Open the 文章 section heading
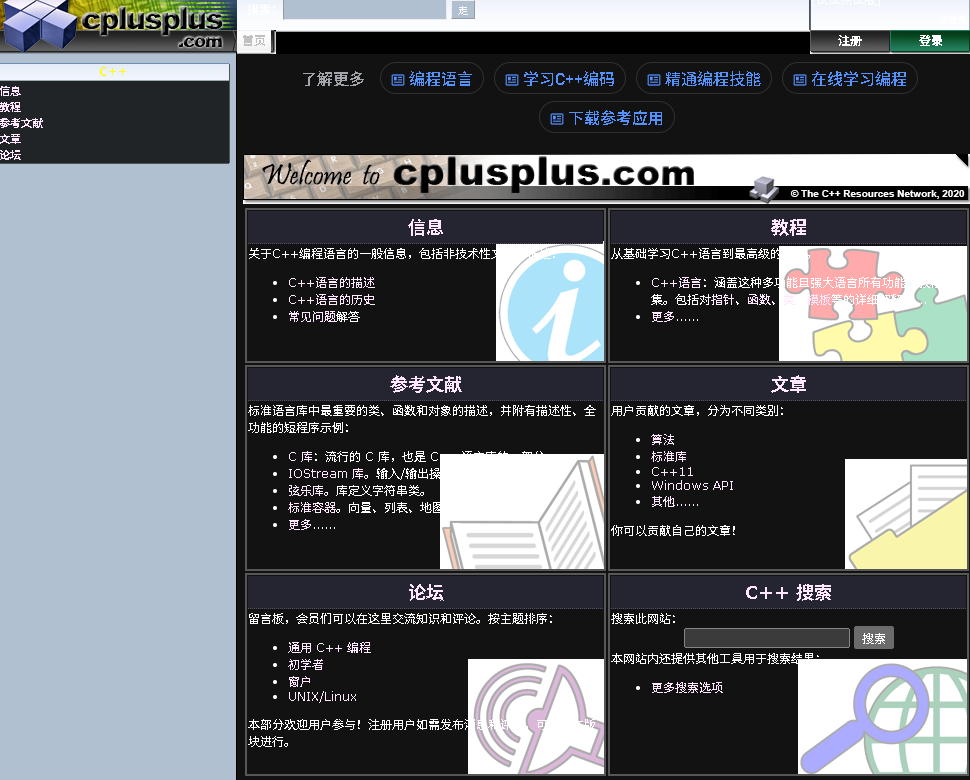This screenshot has width=970, height=780. click(788, 385)
